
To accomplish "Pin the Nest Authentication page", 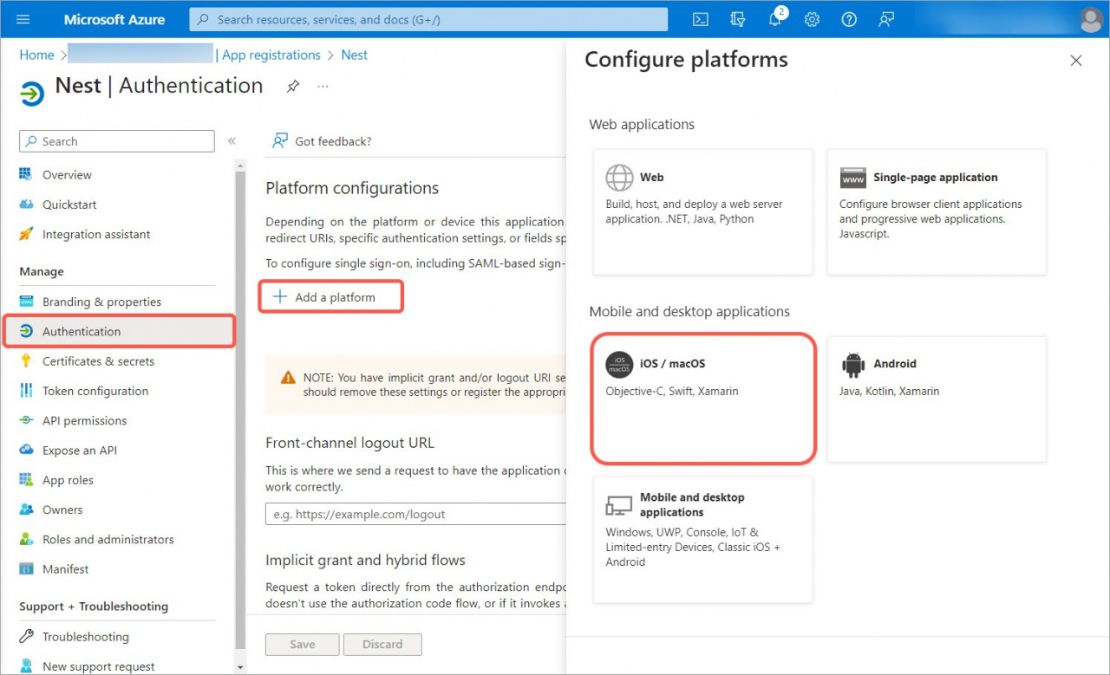I will (x=292, y=86).
